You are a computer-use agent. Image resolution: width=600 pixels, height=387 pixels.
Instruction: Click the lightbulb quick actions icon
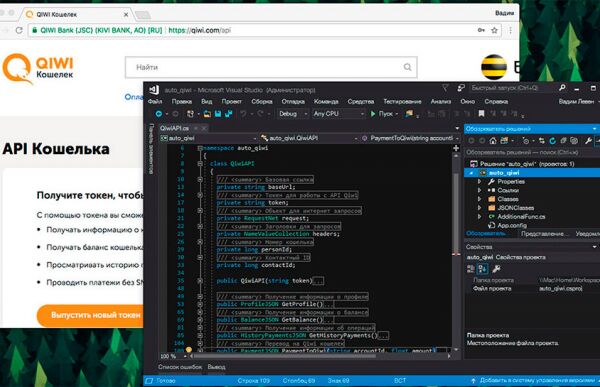pos(189,349)
